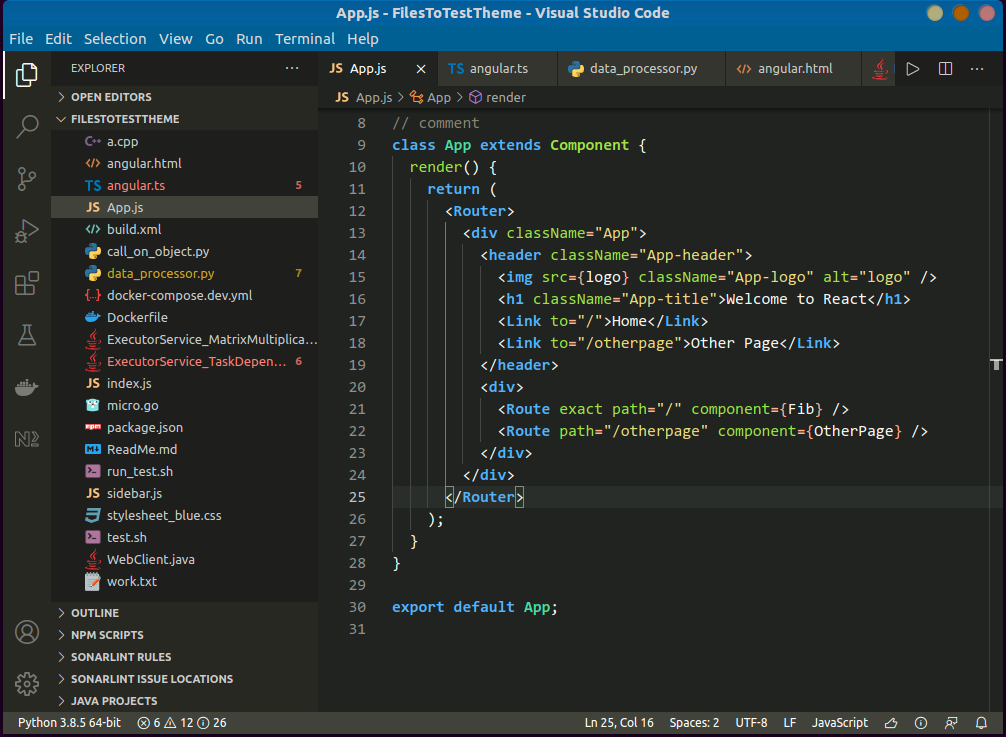The height and width of the screenshot is (737, 1006).
Task: Click the thumbs-up status bar icon
Action: (x=891, y=723)
